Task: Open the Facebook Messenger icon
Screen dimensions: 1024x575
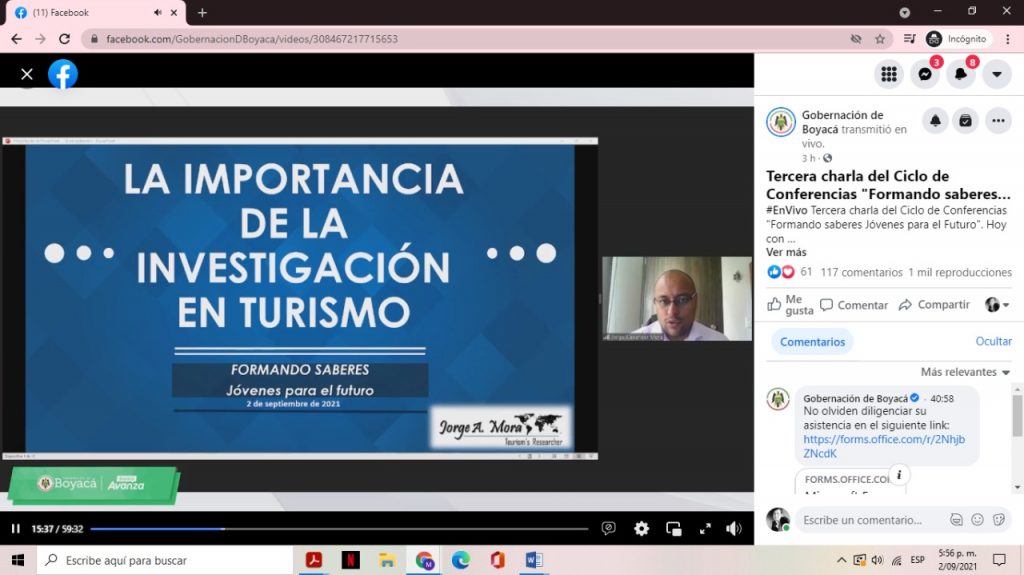Action: [x=926, y=74]
